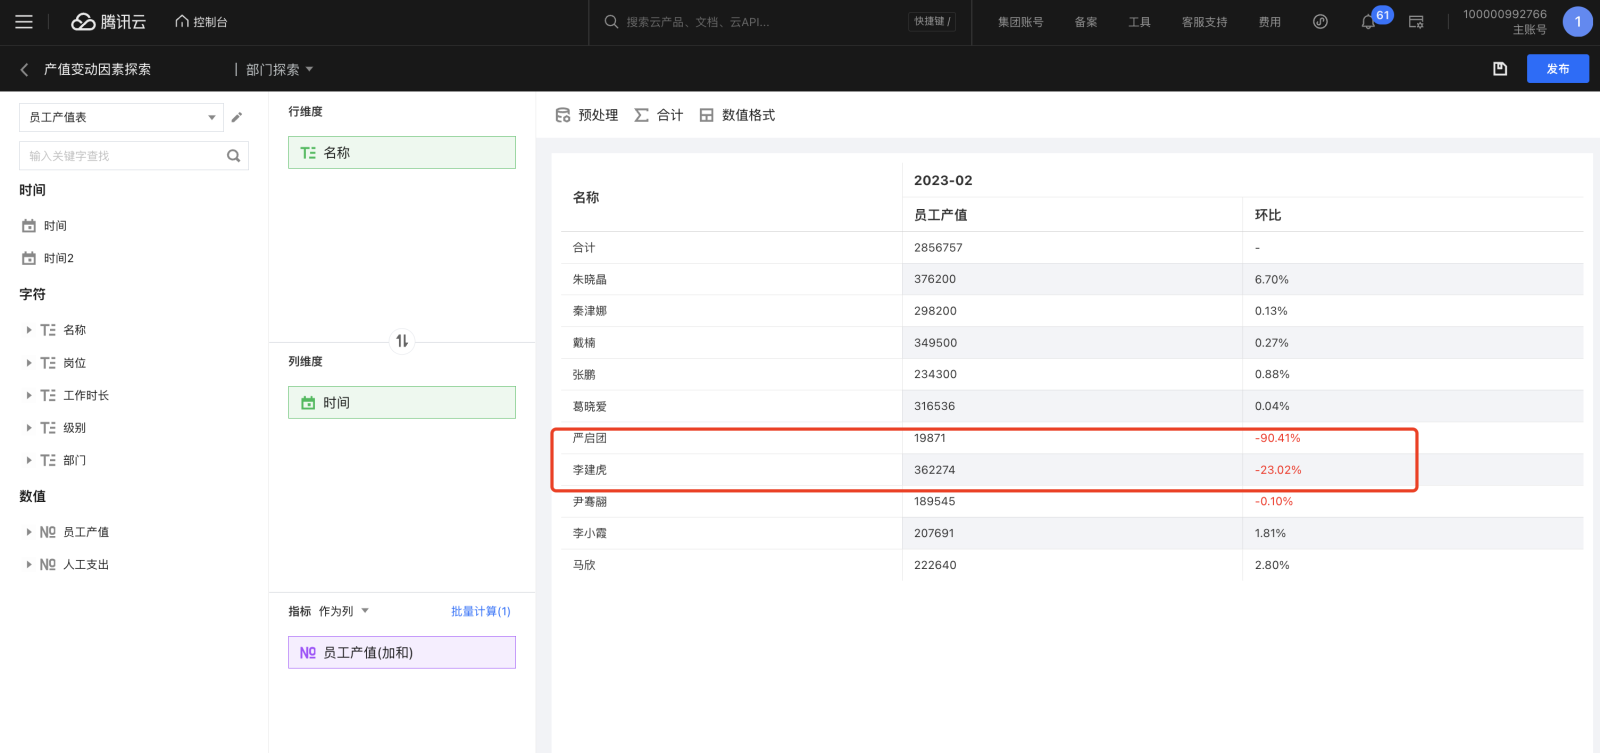Click the No icon beside 人工支出
Screen dimensions: 1600x753
tap(48, 564)
